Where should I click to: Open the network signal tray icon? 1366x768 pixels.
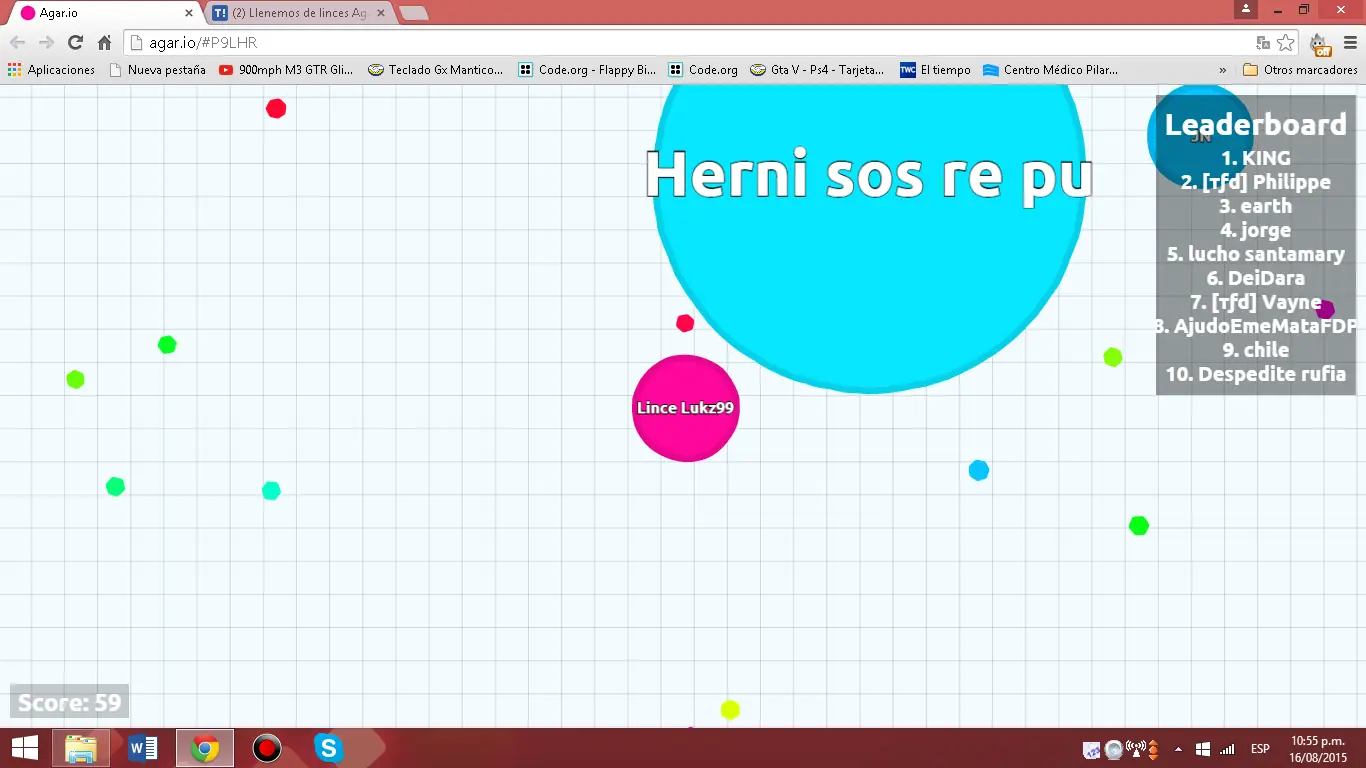(1227, 749)
